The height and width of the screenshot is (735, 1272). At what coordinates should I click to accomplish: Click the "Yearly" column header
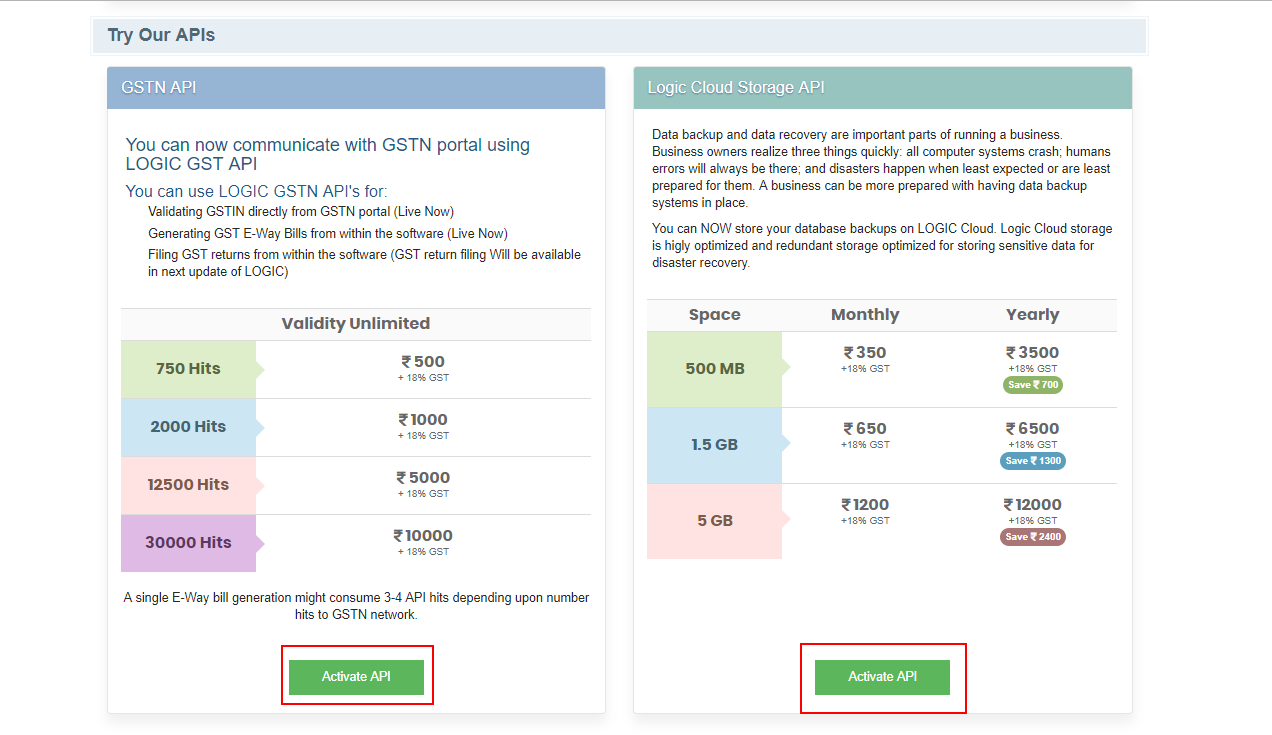(x=1032, y=315)
